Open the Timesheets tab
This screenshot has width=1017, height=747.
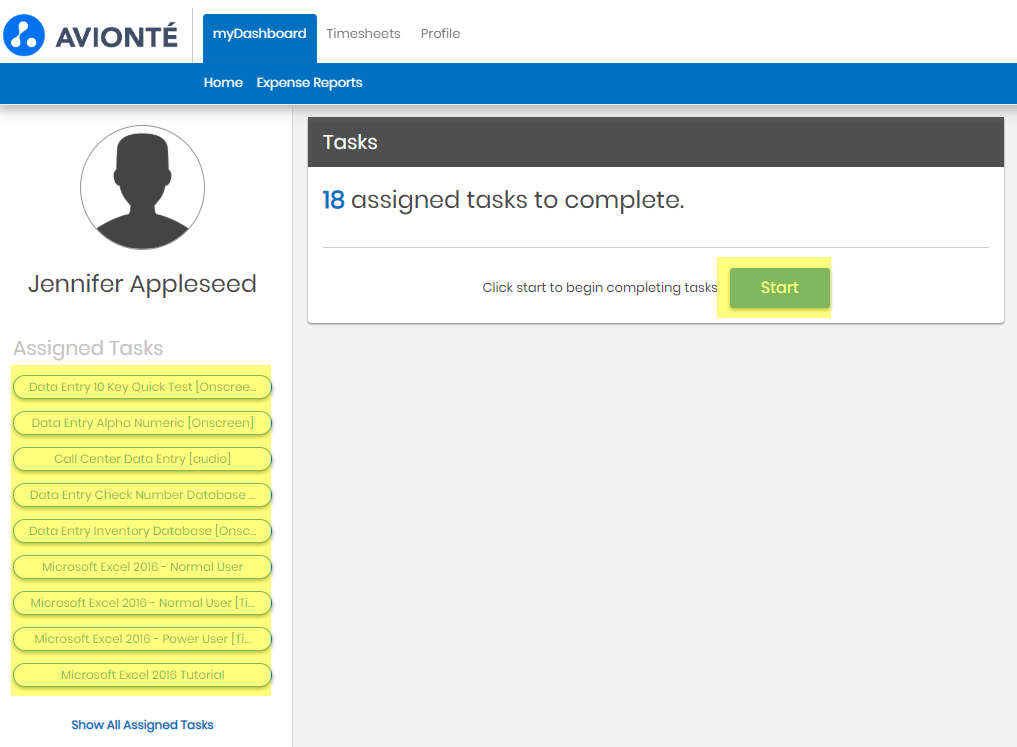coord(363,34)
